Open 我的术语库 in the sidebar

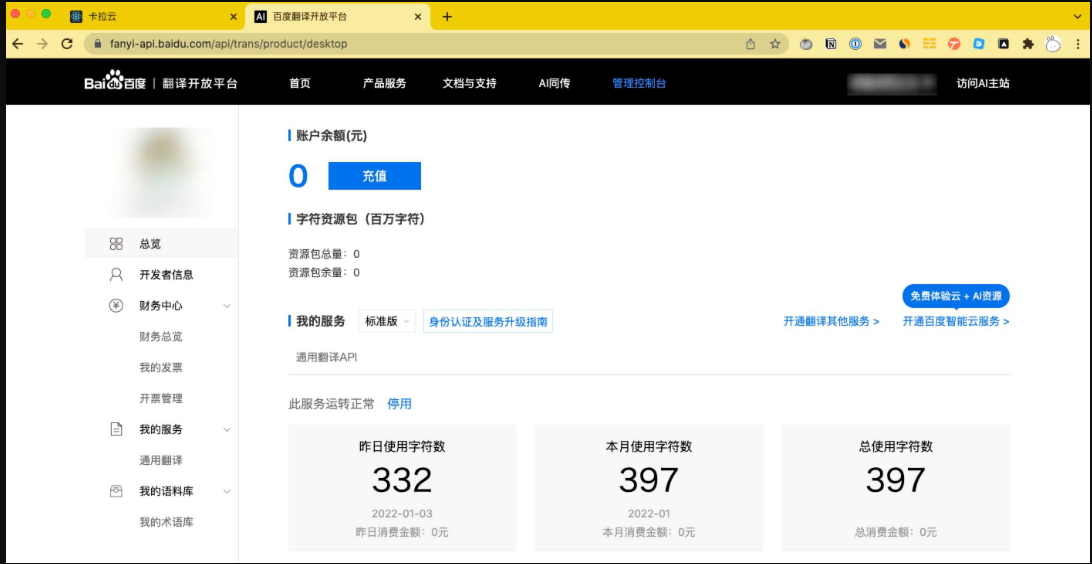(x=166, y=522)
